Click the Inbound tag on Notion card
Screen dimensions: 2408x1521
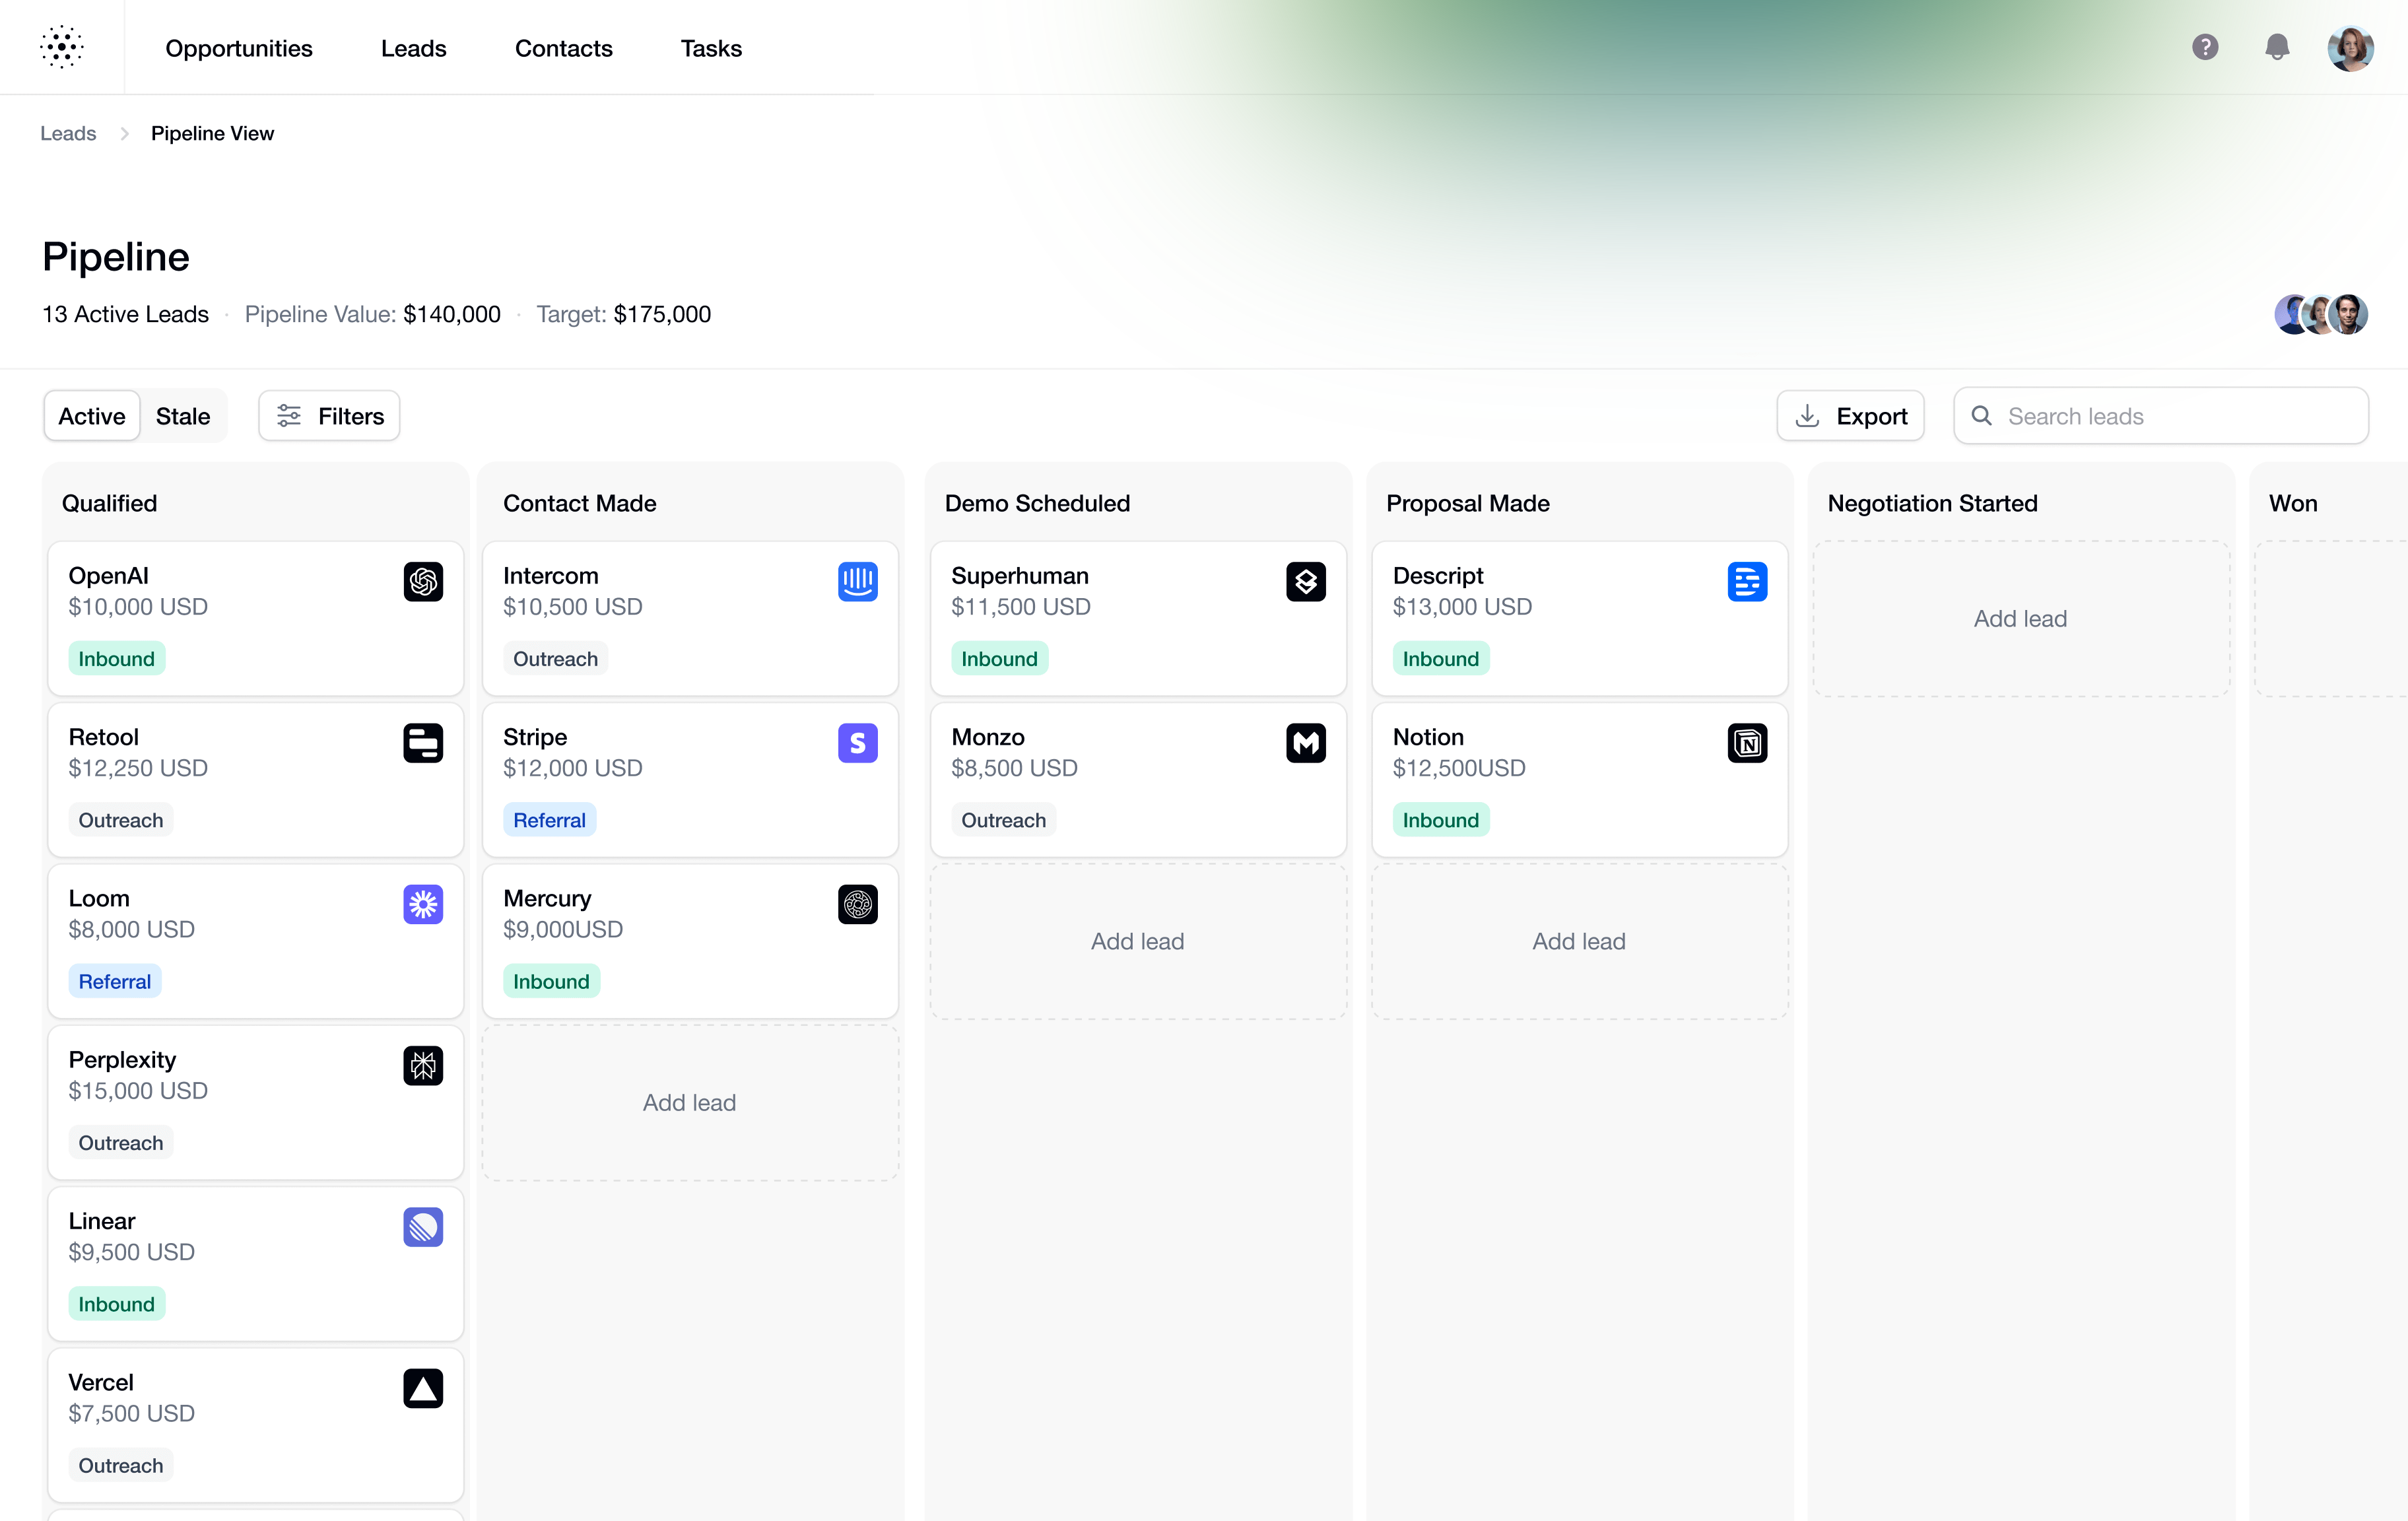1441,820
